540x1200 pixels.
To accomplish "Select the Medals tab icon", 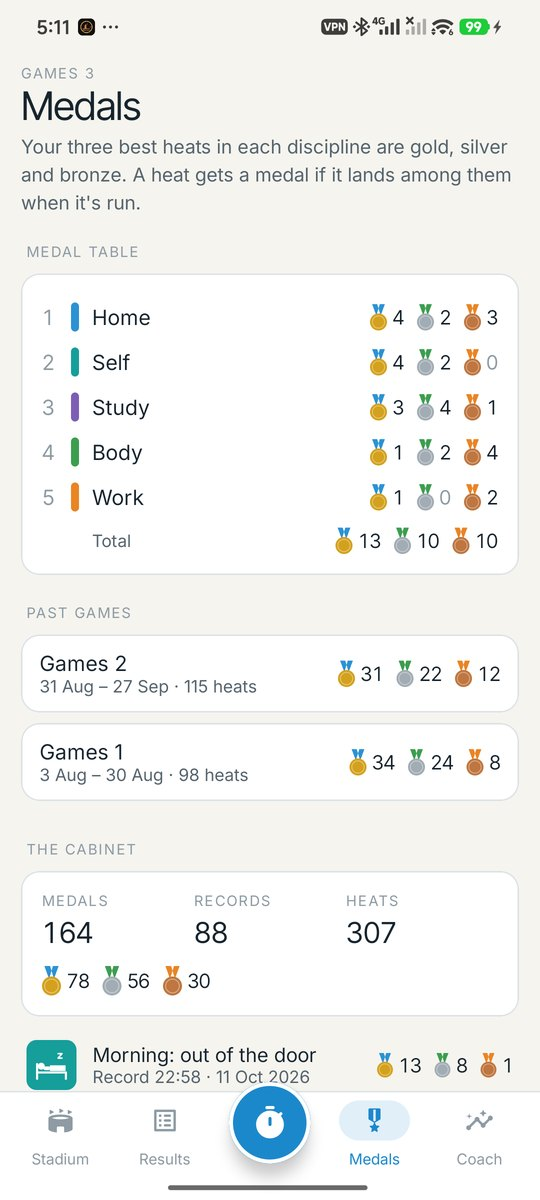I will (374, 1122).
